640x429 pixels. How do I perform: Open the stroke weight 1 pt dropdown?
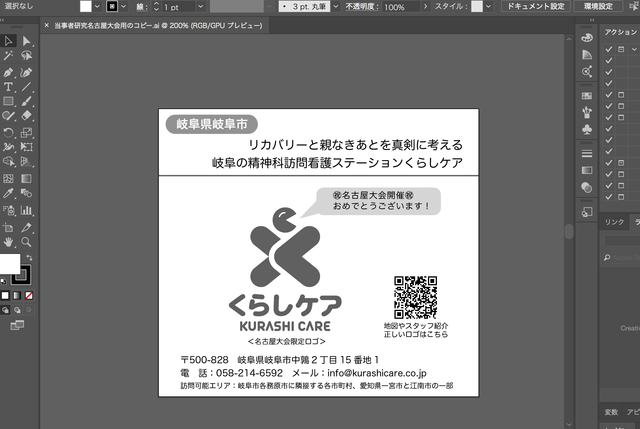(x=200, y=7)
